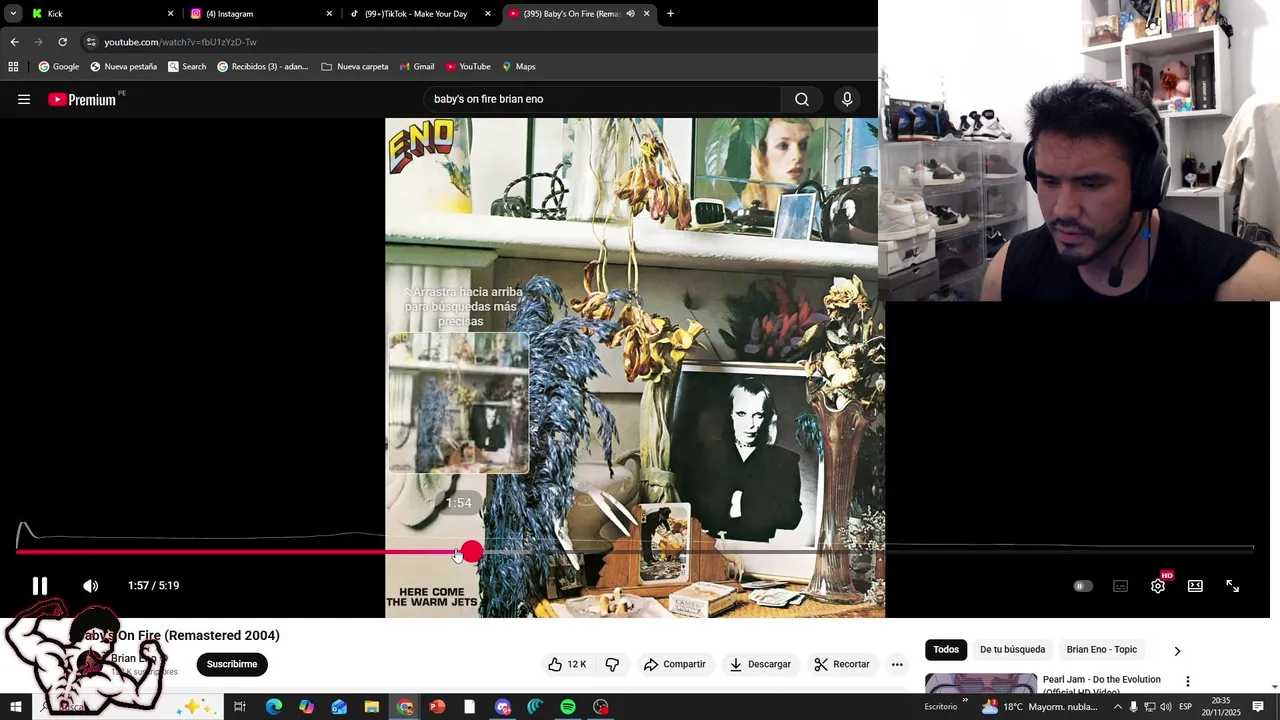Select the Todos filter chip
Viewport: 1280px width, 720px height.
coord(946,650)
